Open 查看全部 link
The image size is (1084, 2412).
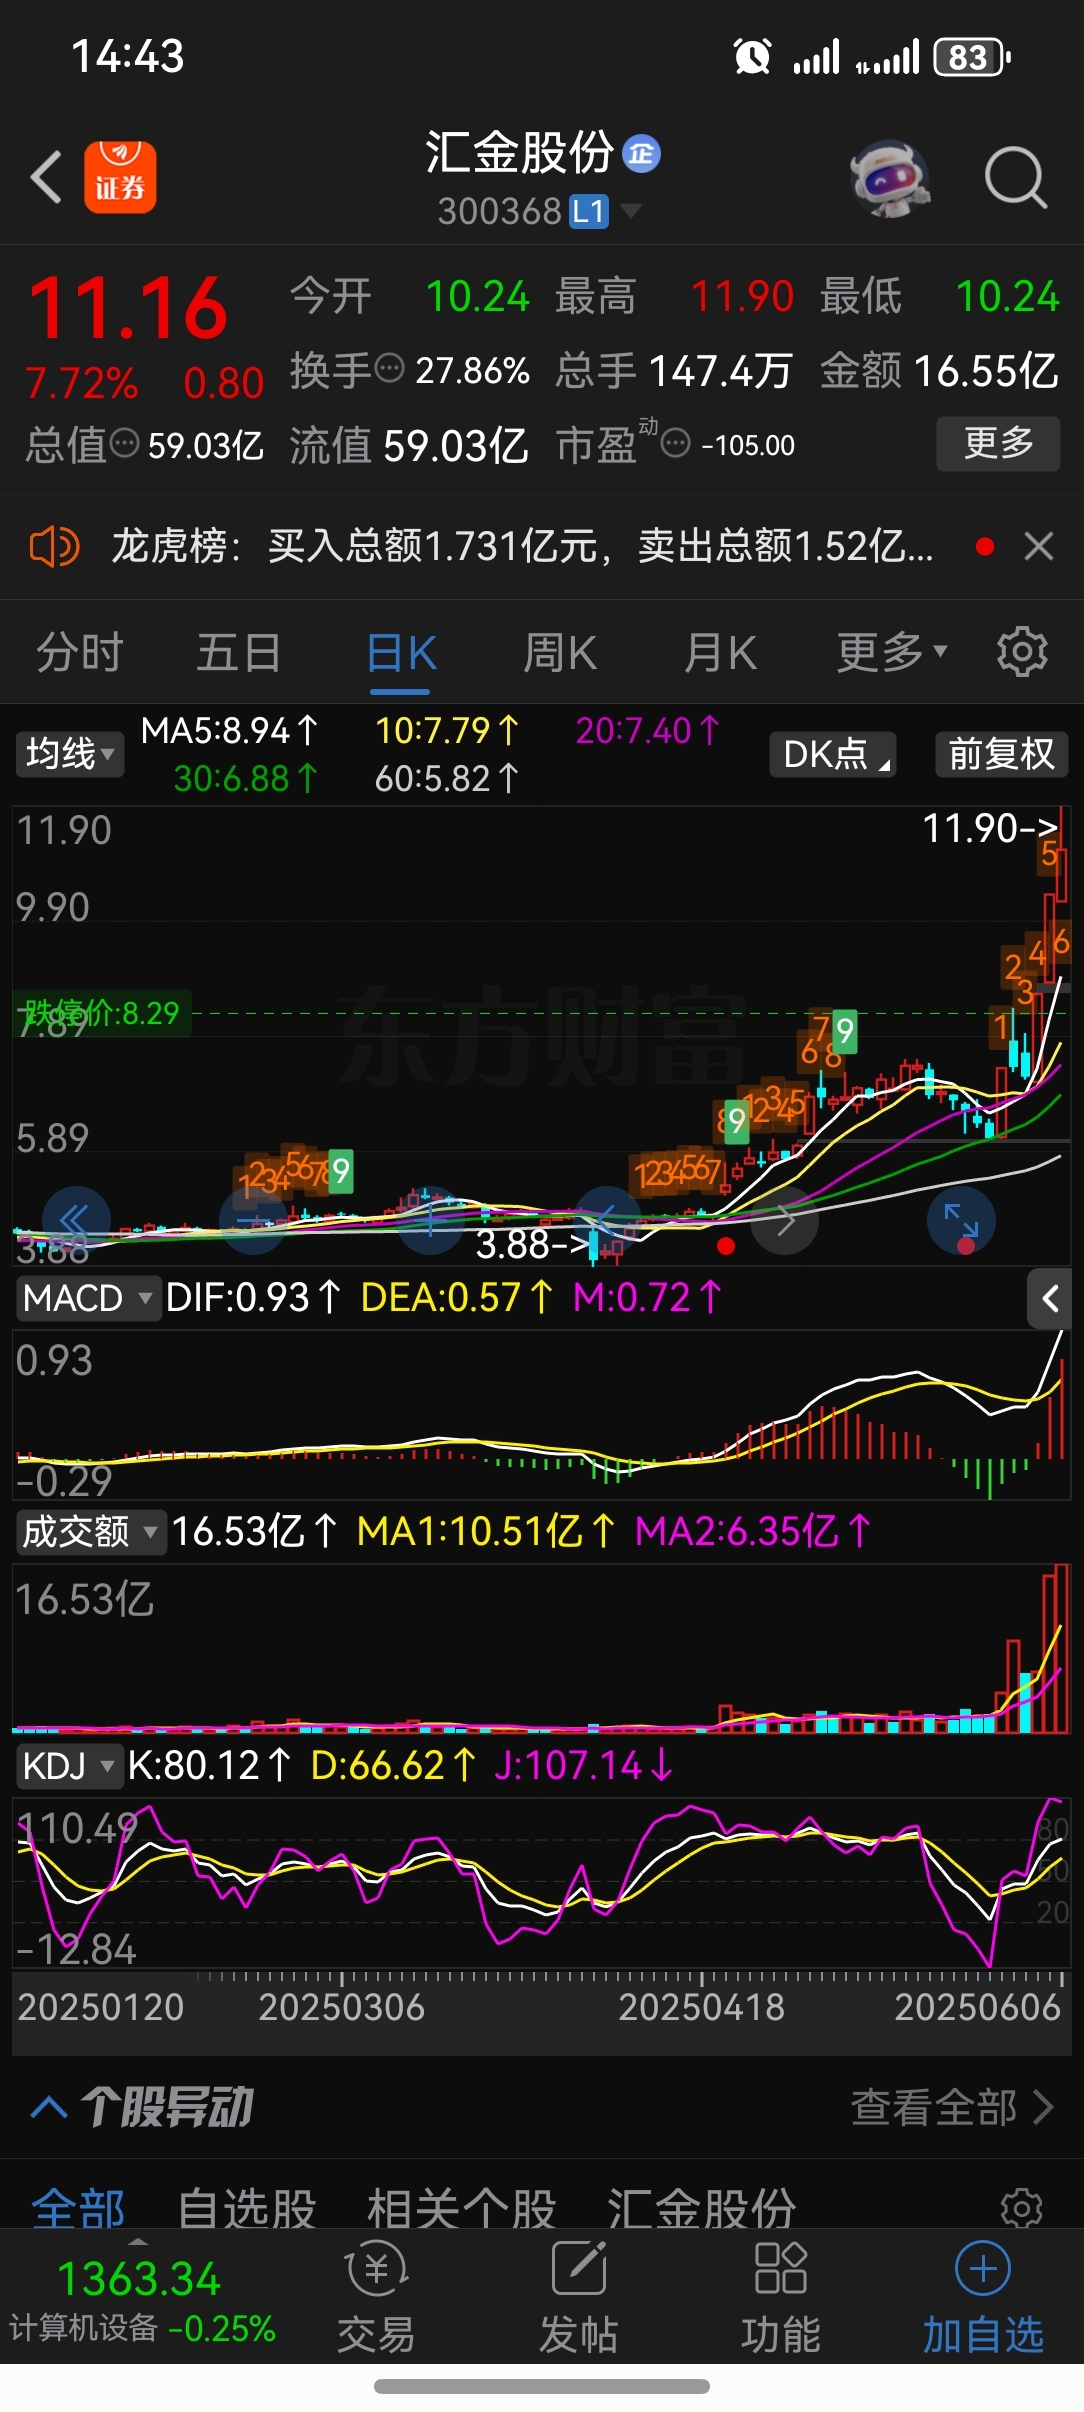pyautogui.click(x=951, y=2107)
